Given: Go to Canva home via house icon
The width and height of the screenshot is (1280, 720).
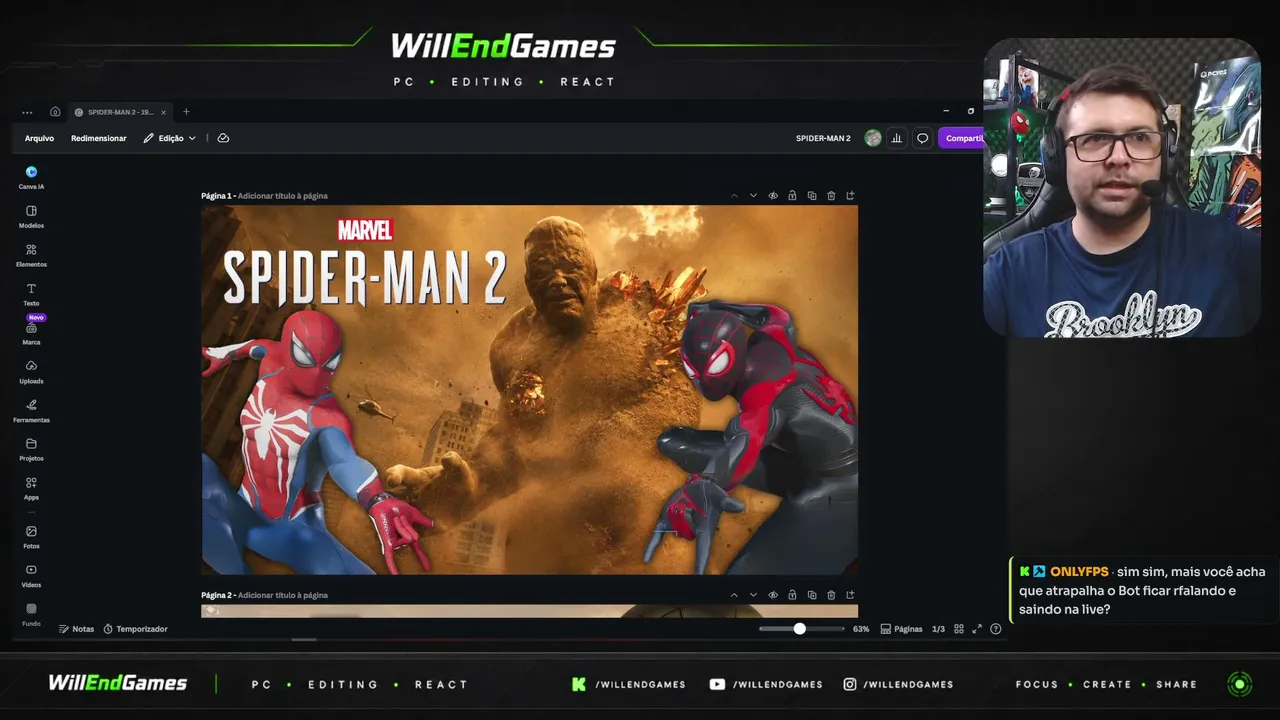Looking at the screenshot, I should point(55,112).
